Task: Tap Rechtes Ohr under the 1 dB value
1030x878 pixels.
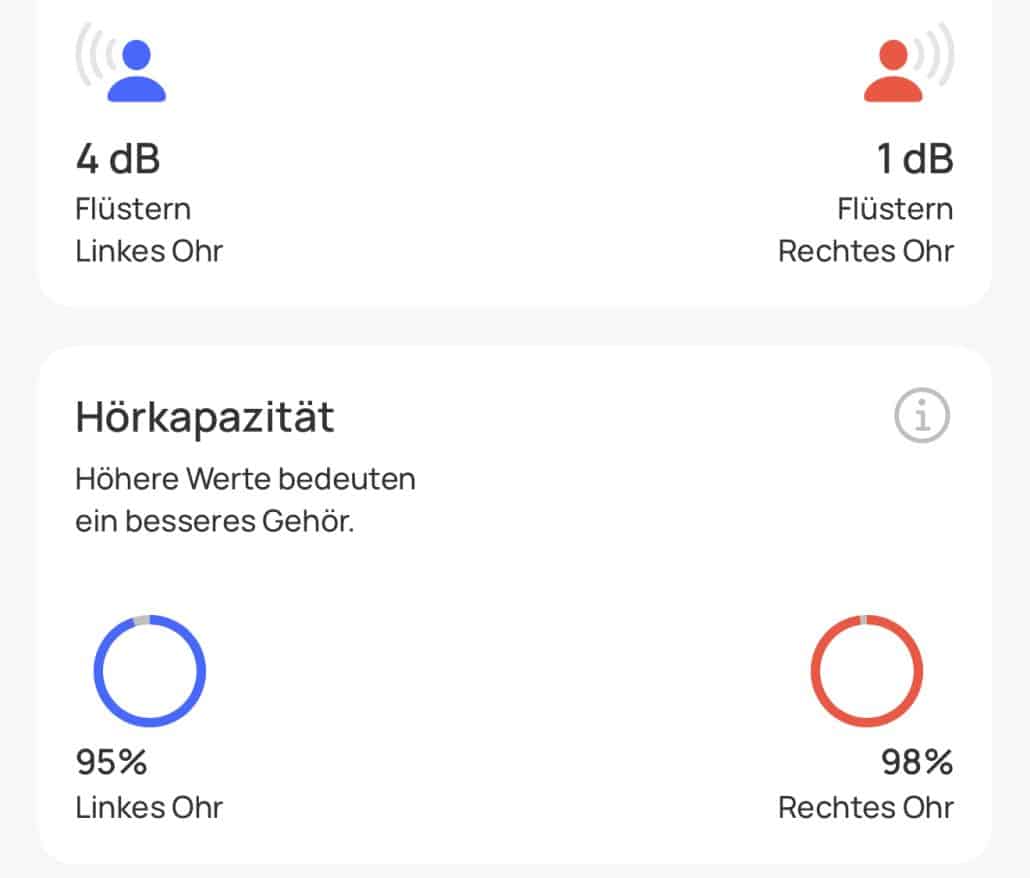Action: click(866, 250)
